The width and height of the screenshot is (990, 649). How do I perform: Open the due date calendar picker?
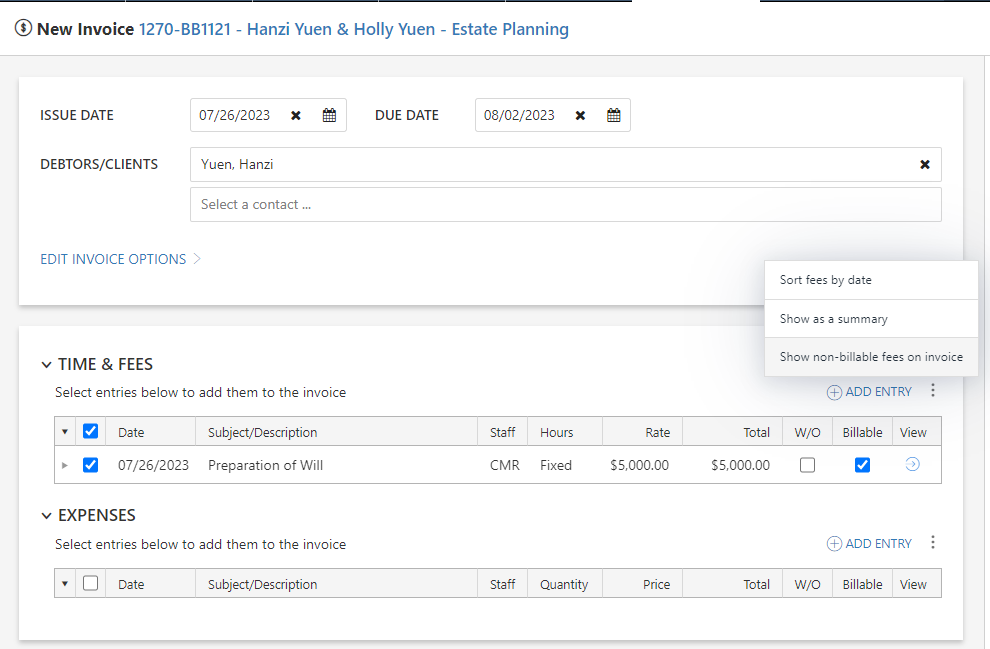pyautogui.click(x=613, y=115)
